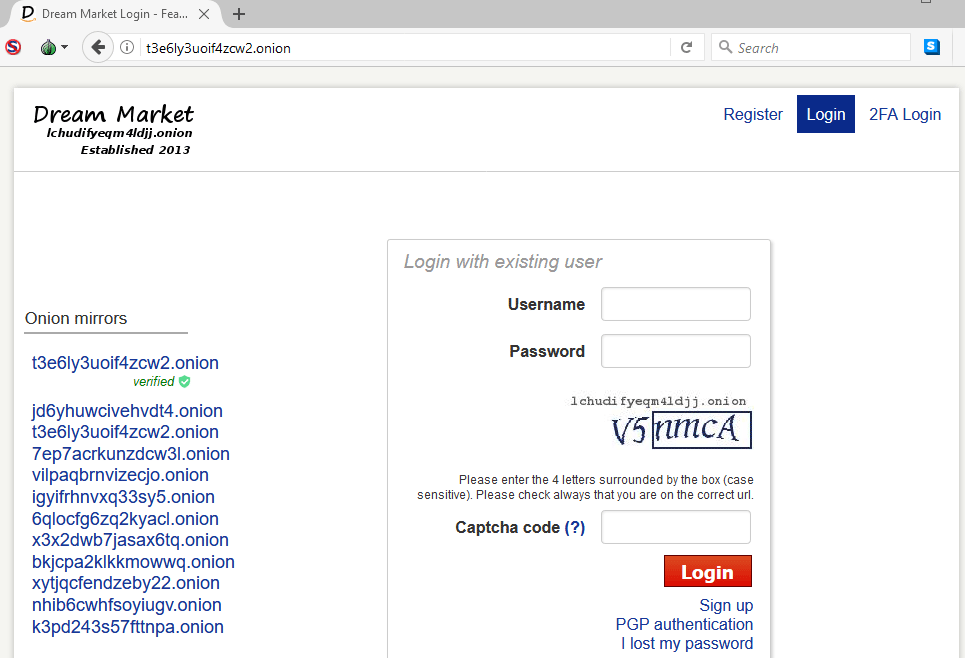Click the Username input field
The image size is (965, 658).
676,304
